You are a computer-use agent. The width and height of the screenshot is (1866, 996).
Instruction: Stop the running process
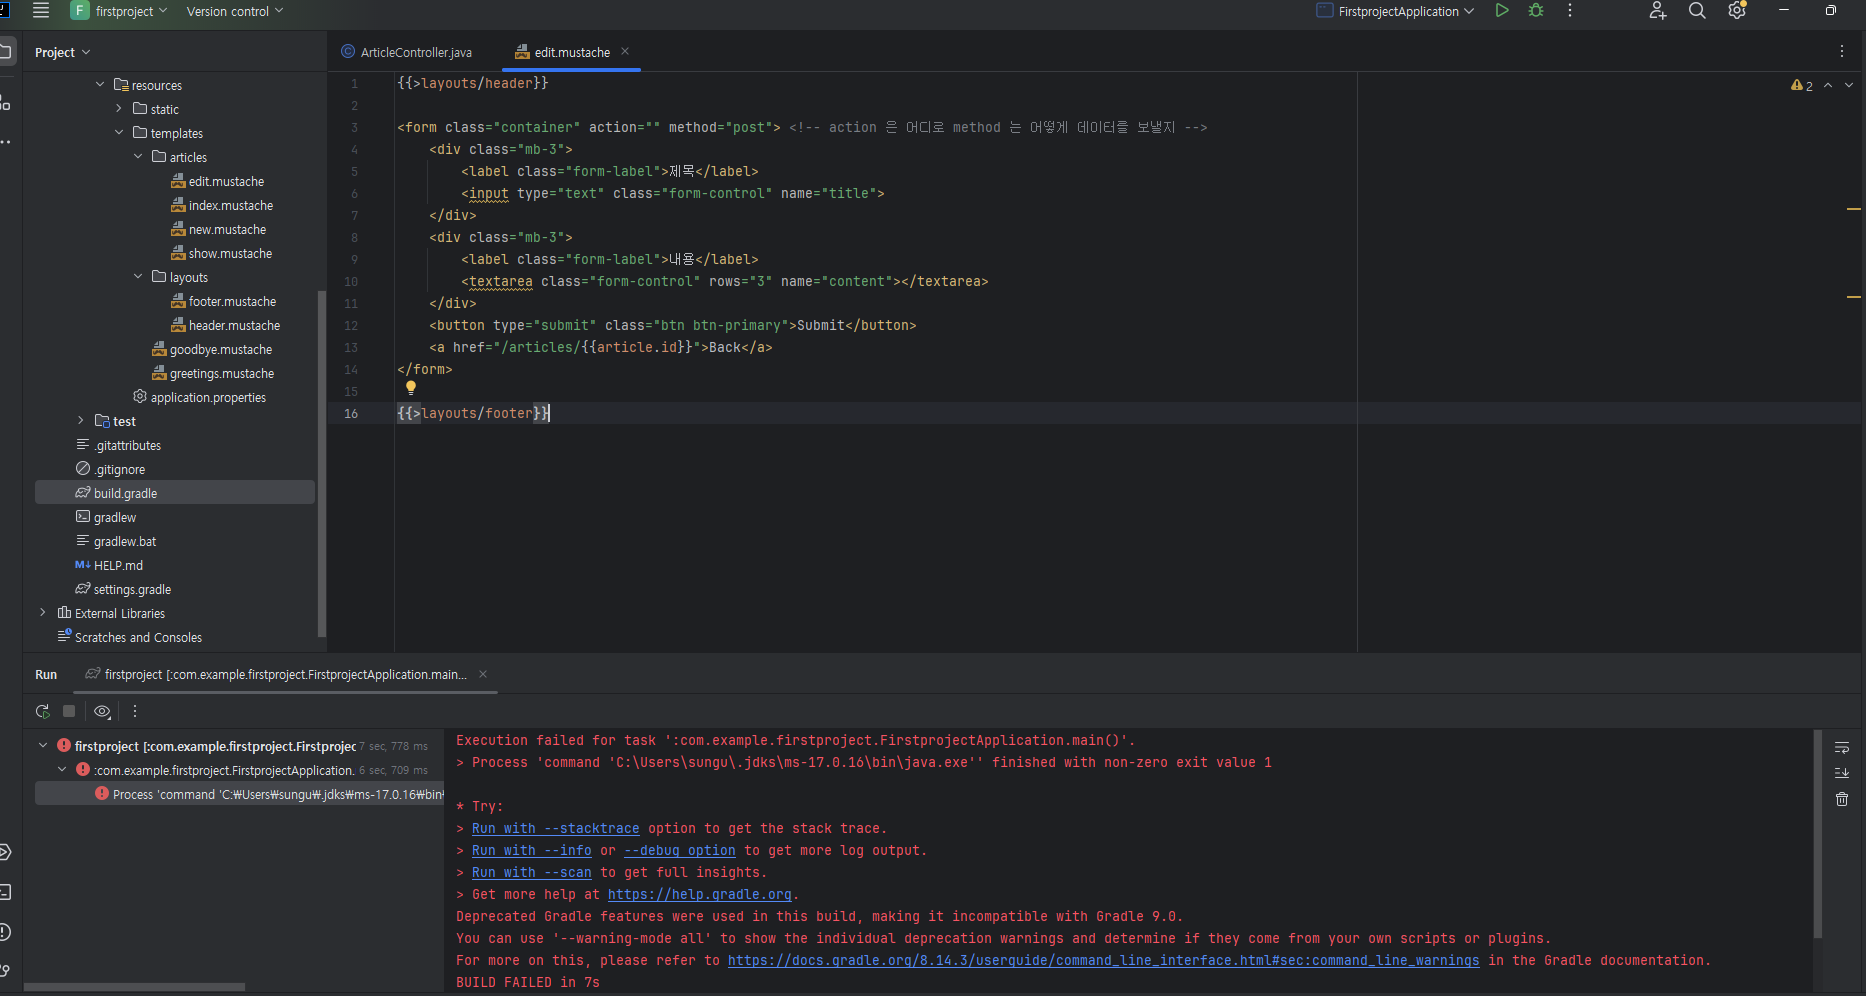point(69,711)
